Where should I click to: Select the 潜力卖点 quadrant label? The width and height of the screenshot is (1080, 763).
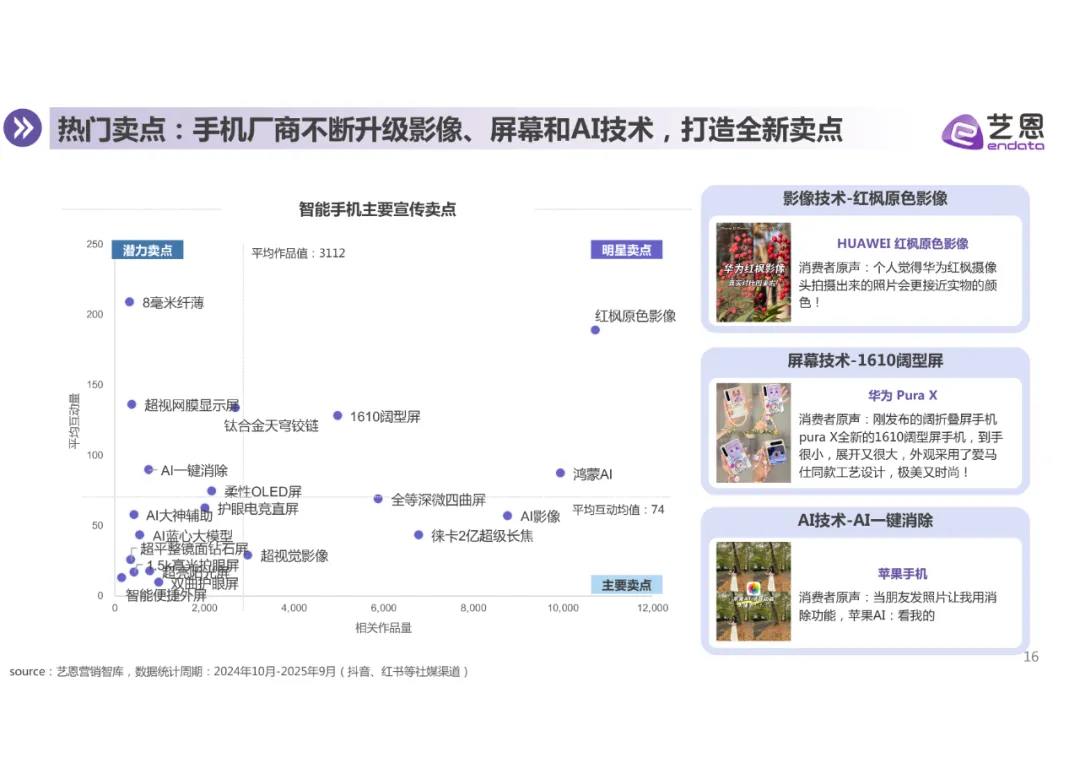pyautogui.click(x=147, y=250)
